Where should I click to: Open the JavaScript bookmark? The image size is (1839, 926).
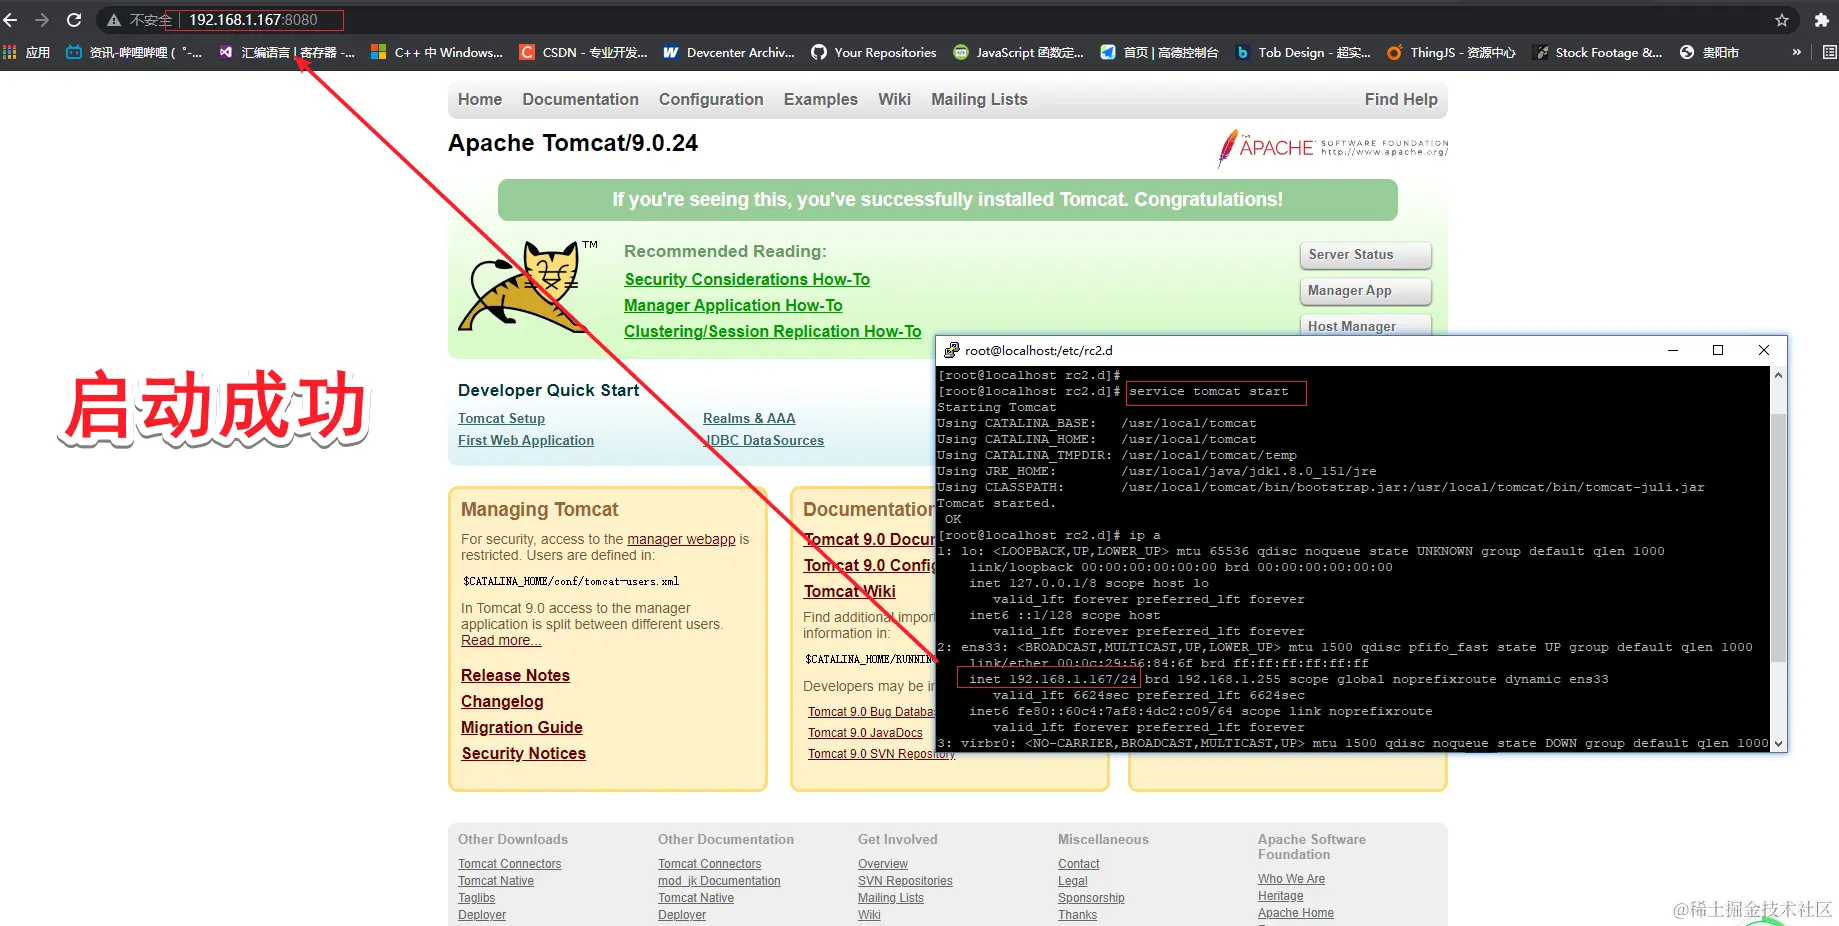click(1019, 52)
